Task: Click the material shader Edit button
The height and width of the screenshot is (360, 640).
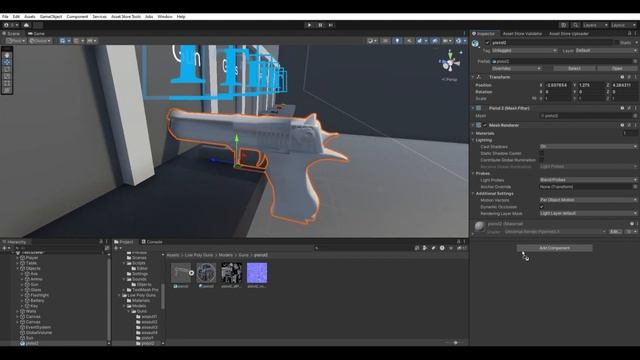Action: click(x=615, y=231)
